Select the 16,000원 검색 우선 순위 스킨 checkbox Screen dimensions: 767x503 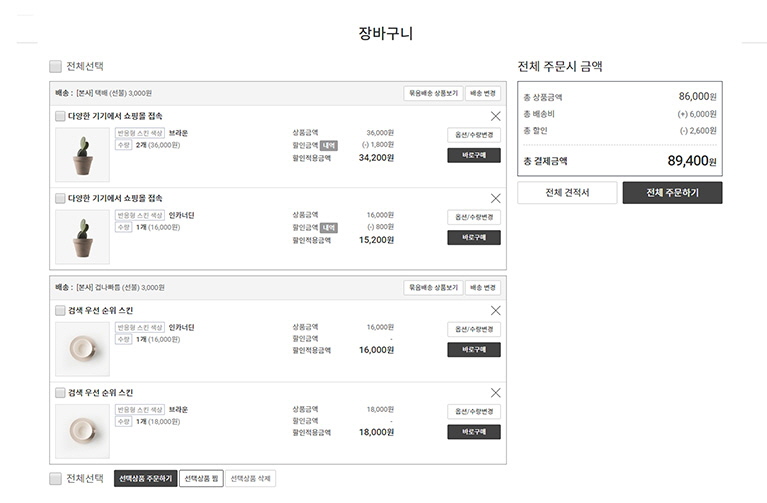click(x=60, y=310)
